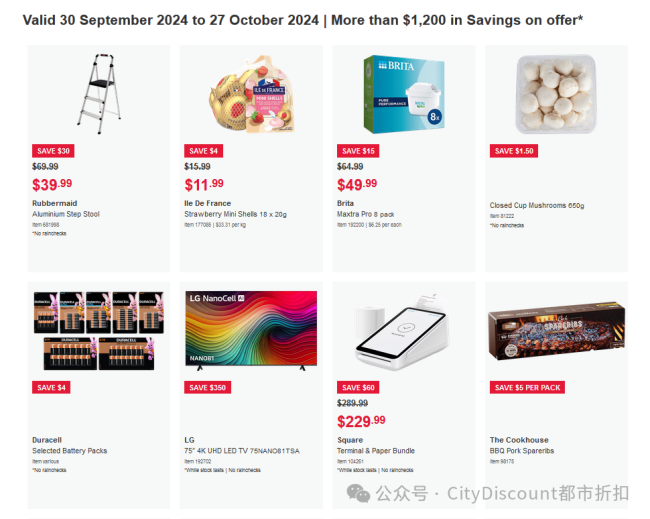Click the WeChat logo icon in watermark
650x519 pixels.
coord(358,493)
